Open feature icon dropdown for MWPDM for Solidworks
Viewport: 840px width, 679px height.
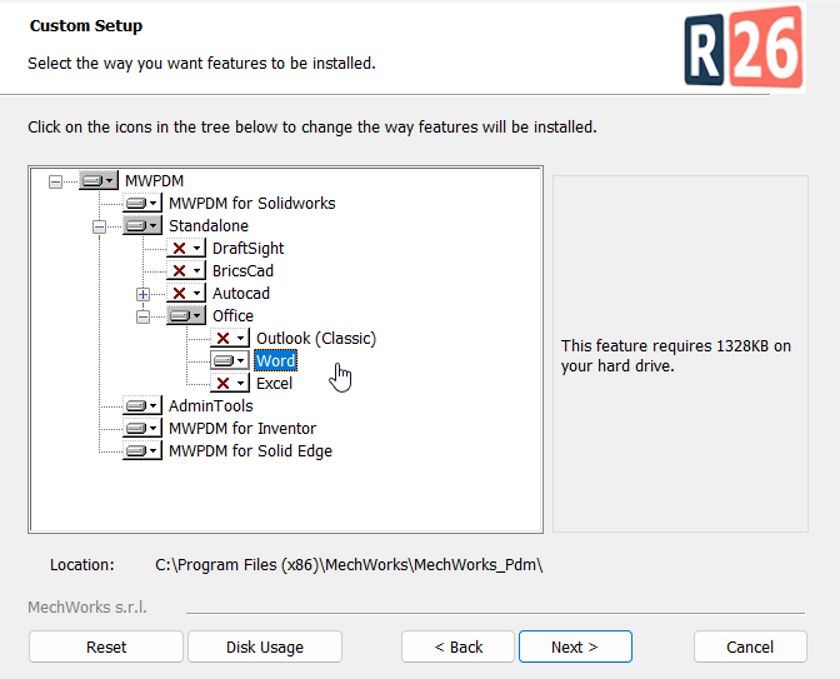point(142,203)
